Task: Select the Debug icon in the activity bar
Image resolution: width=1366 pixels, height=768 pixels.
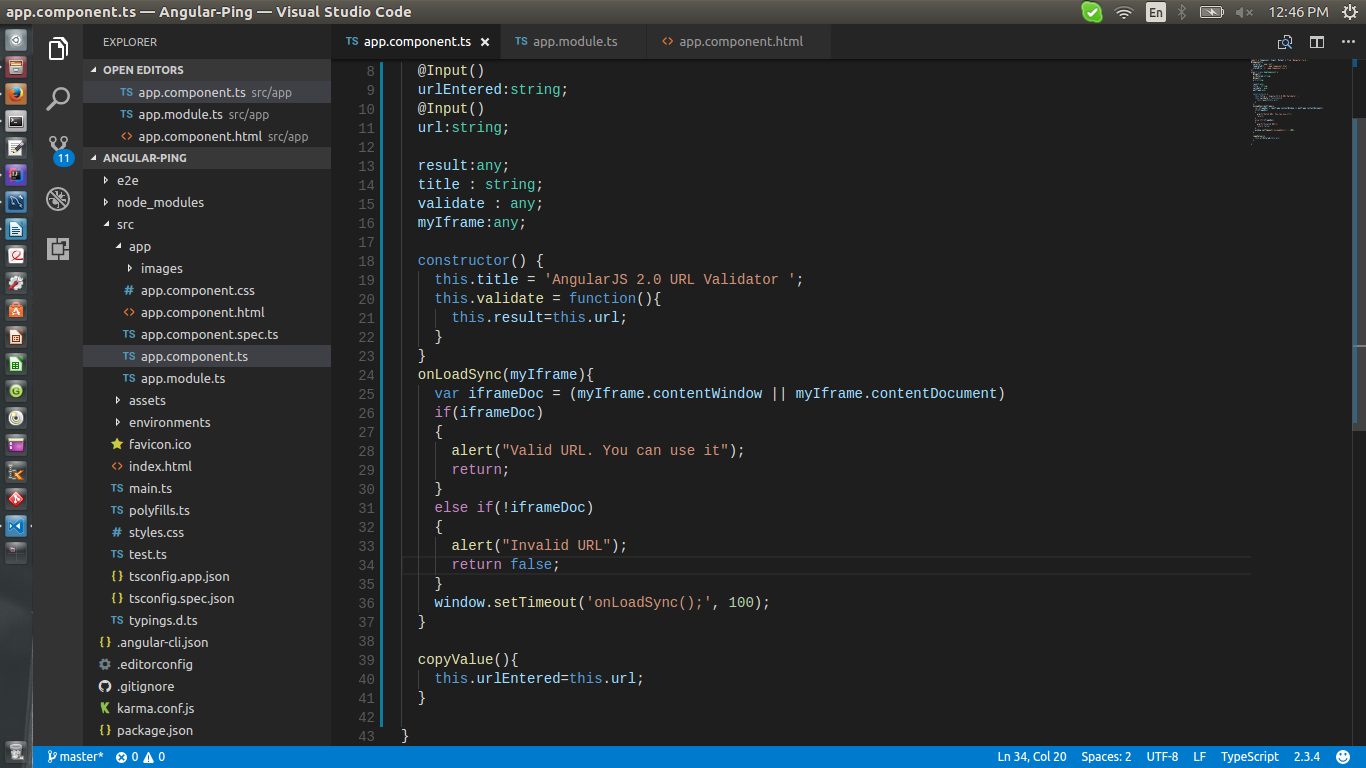Action: pos(57,199)
